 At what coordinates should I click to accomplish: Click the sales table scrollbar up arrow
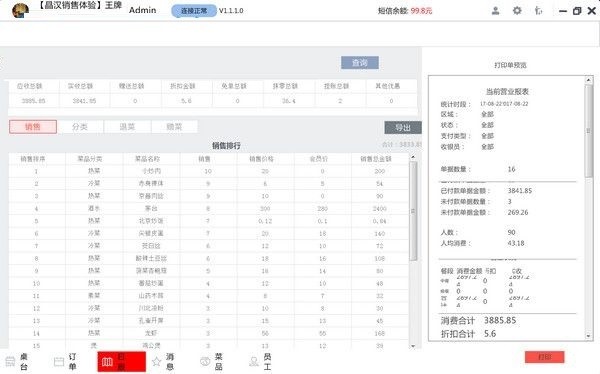[413, 157]
